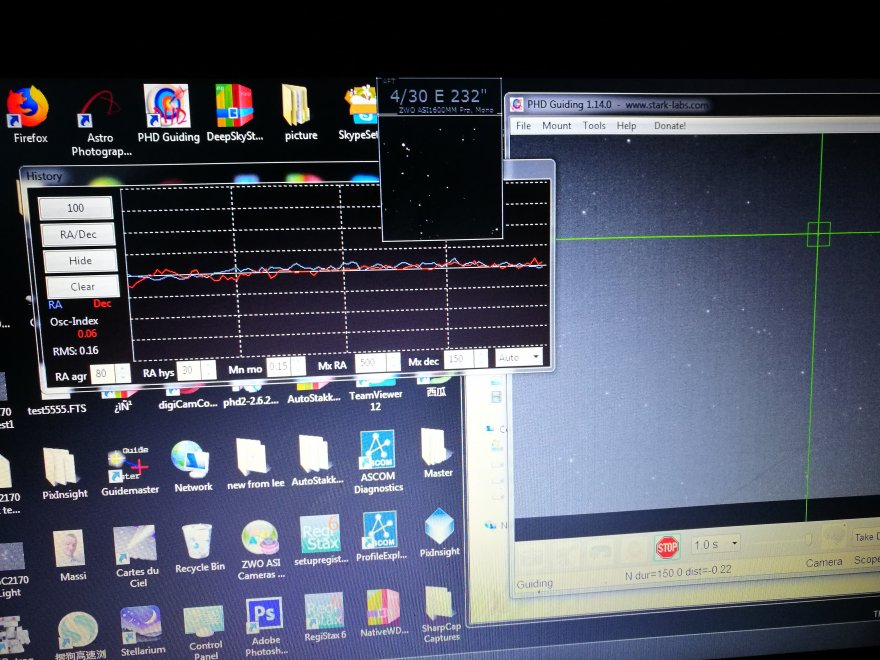Launch the PHD Guiding desktop shortcut

[x=168, y=114]
